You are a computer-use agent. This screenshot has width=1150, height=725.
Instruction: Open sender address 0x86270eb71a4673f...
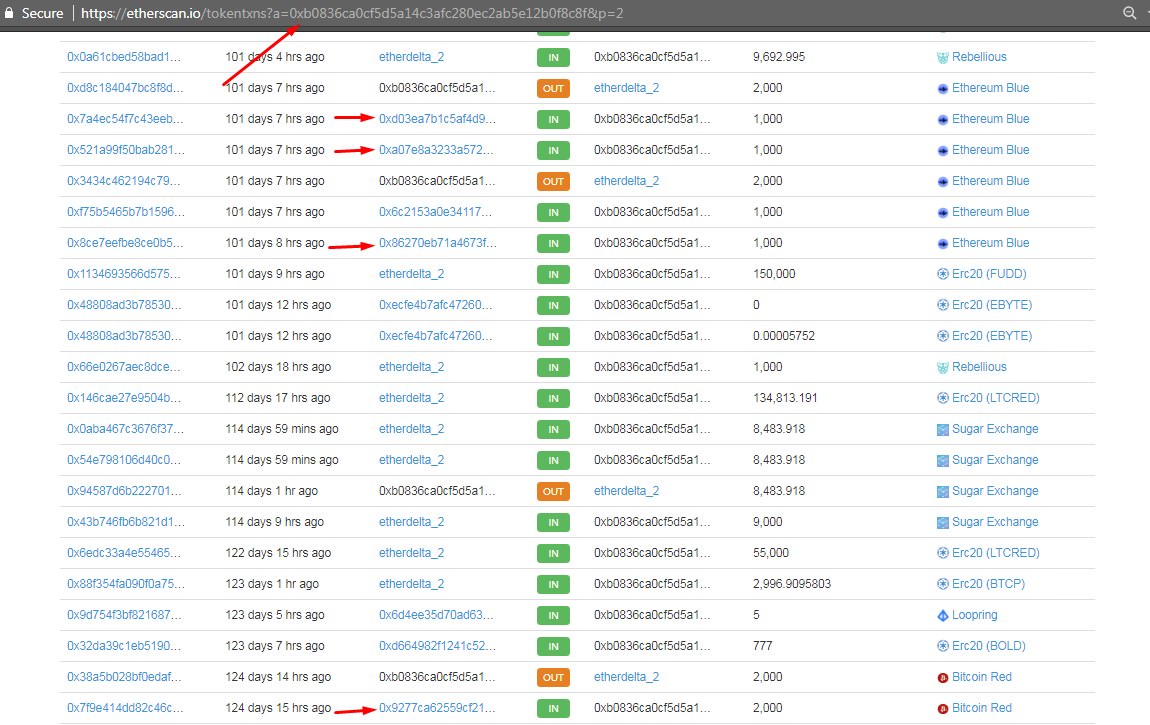click(438, 243)
